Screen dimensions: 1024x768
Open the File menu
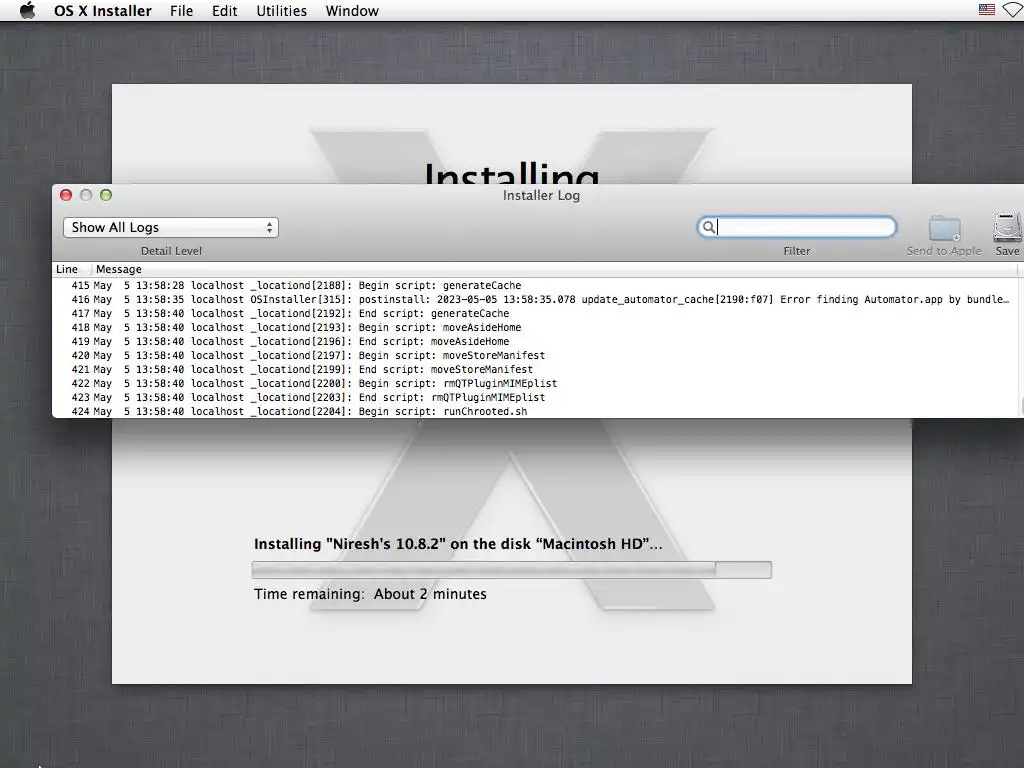182,11
